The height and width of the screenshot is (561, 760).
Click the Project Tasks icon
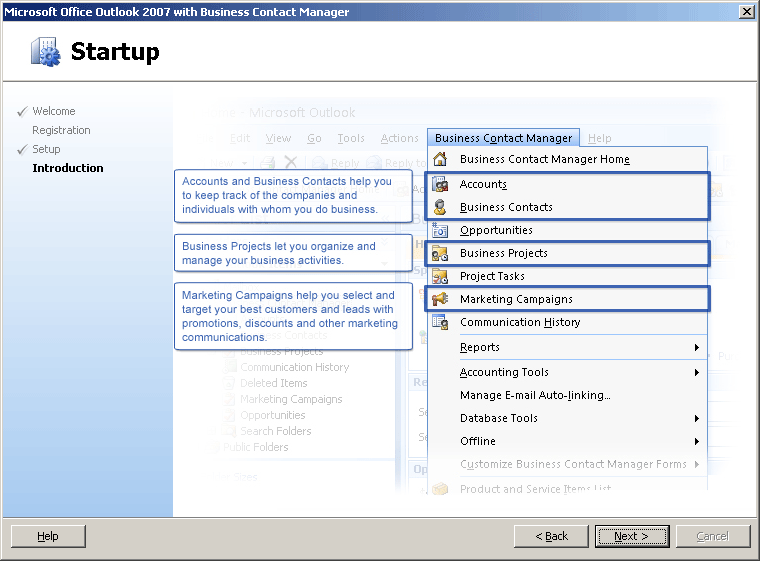click(440, 276)
